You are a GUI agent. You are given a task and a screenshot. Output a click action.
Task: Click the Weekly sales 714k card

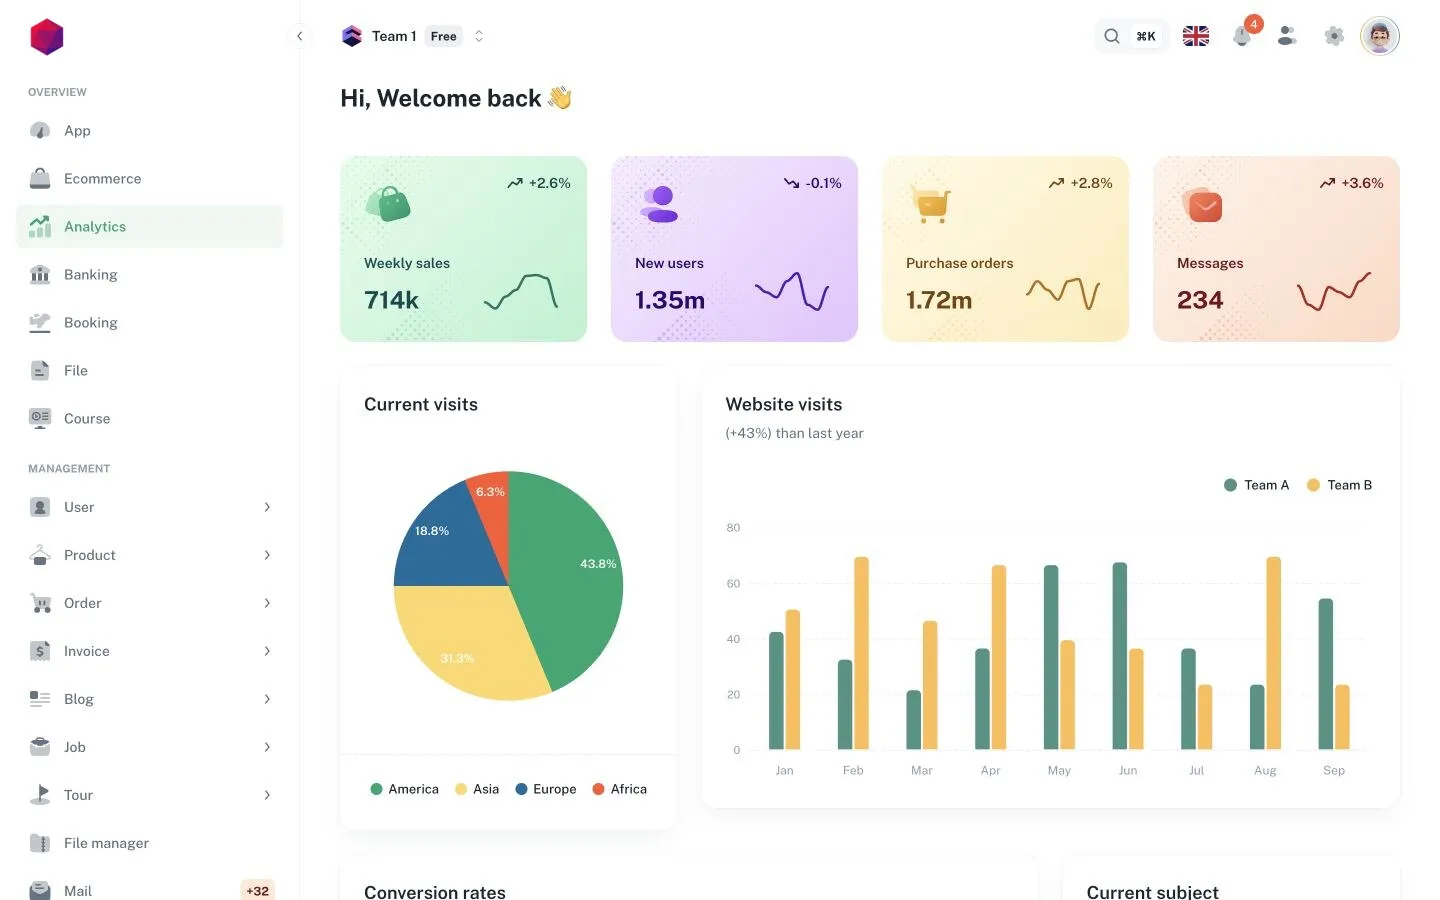click(463, 249)
